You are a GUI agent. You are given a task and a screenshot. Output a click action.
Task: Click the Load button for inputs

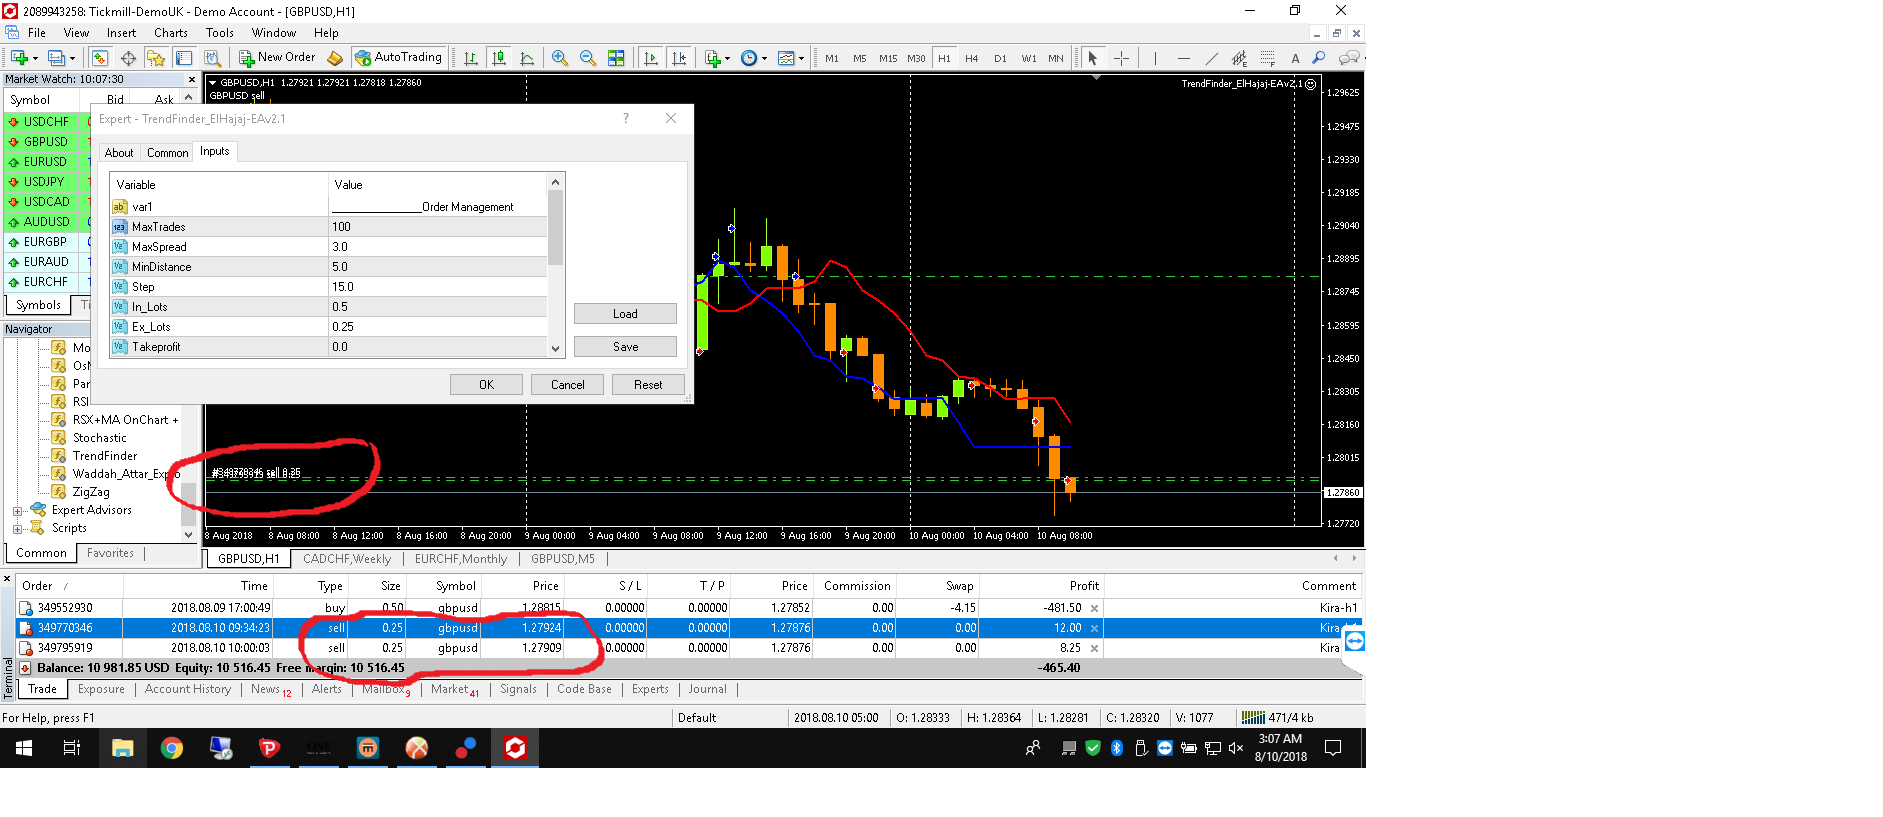coord(625,314)
